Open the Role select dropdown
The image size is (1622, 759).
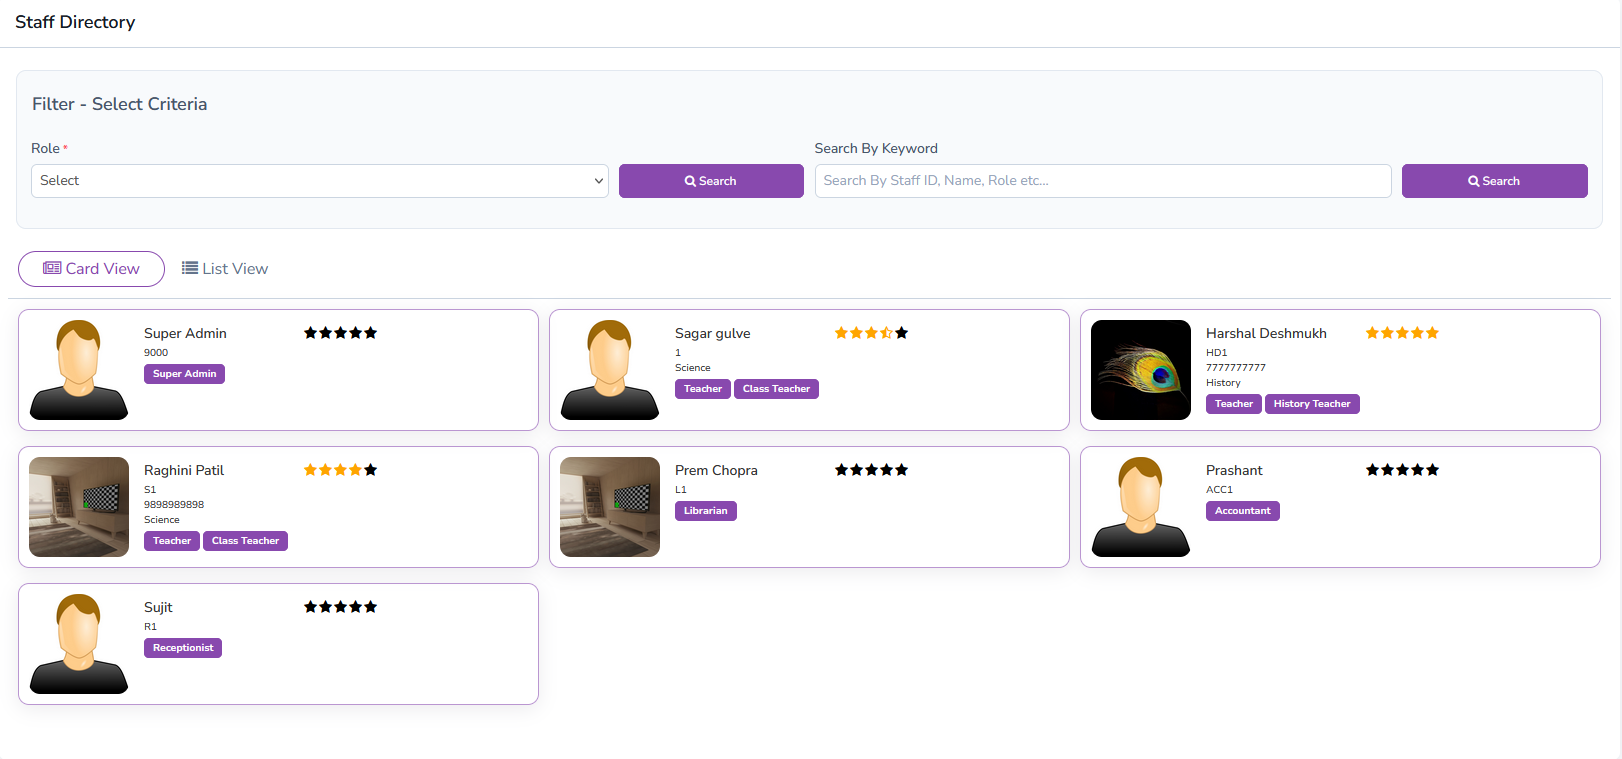[319, 181]
